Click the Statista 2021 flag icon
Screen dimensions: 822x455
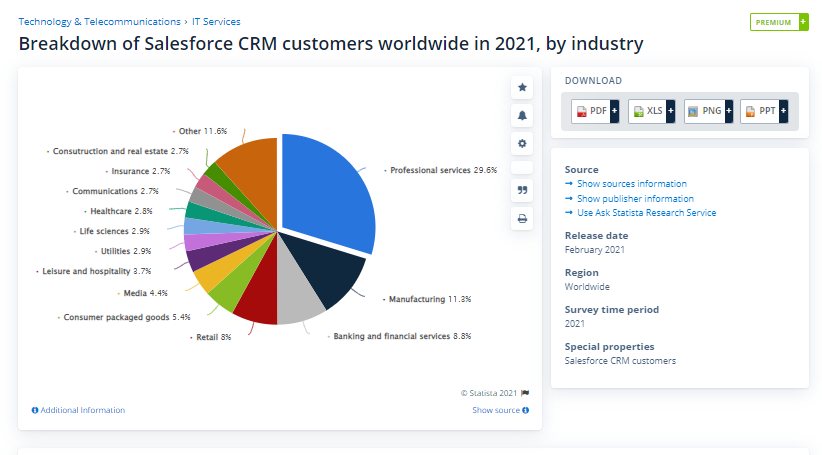pos(525,393)
